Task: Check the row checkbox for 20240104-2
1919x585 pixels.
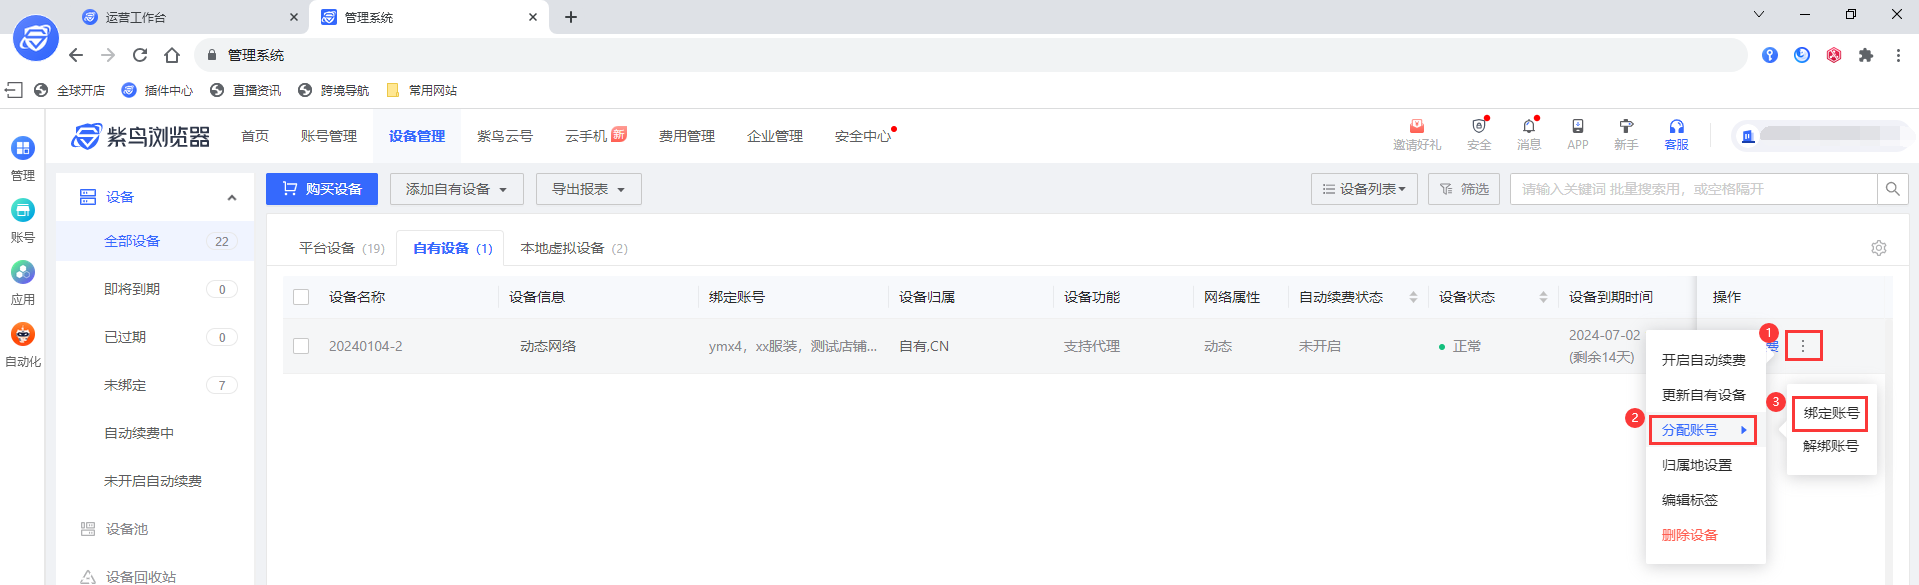Action: (301, 346)
